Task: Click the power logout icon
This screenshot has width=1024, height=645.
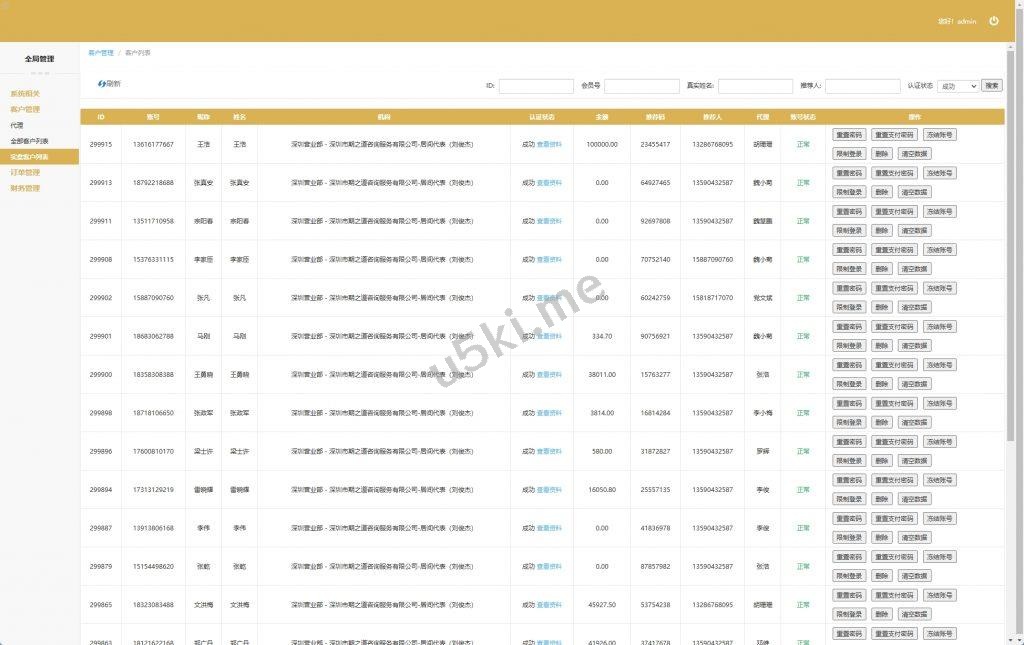Action: tap(993, 20)
